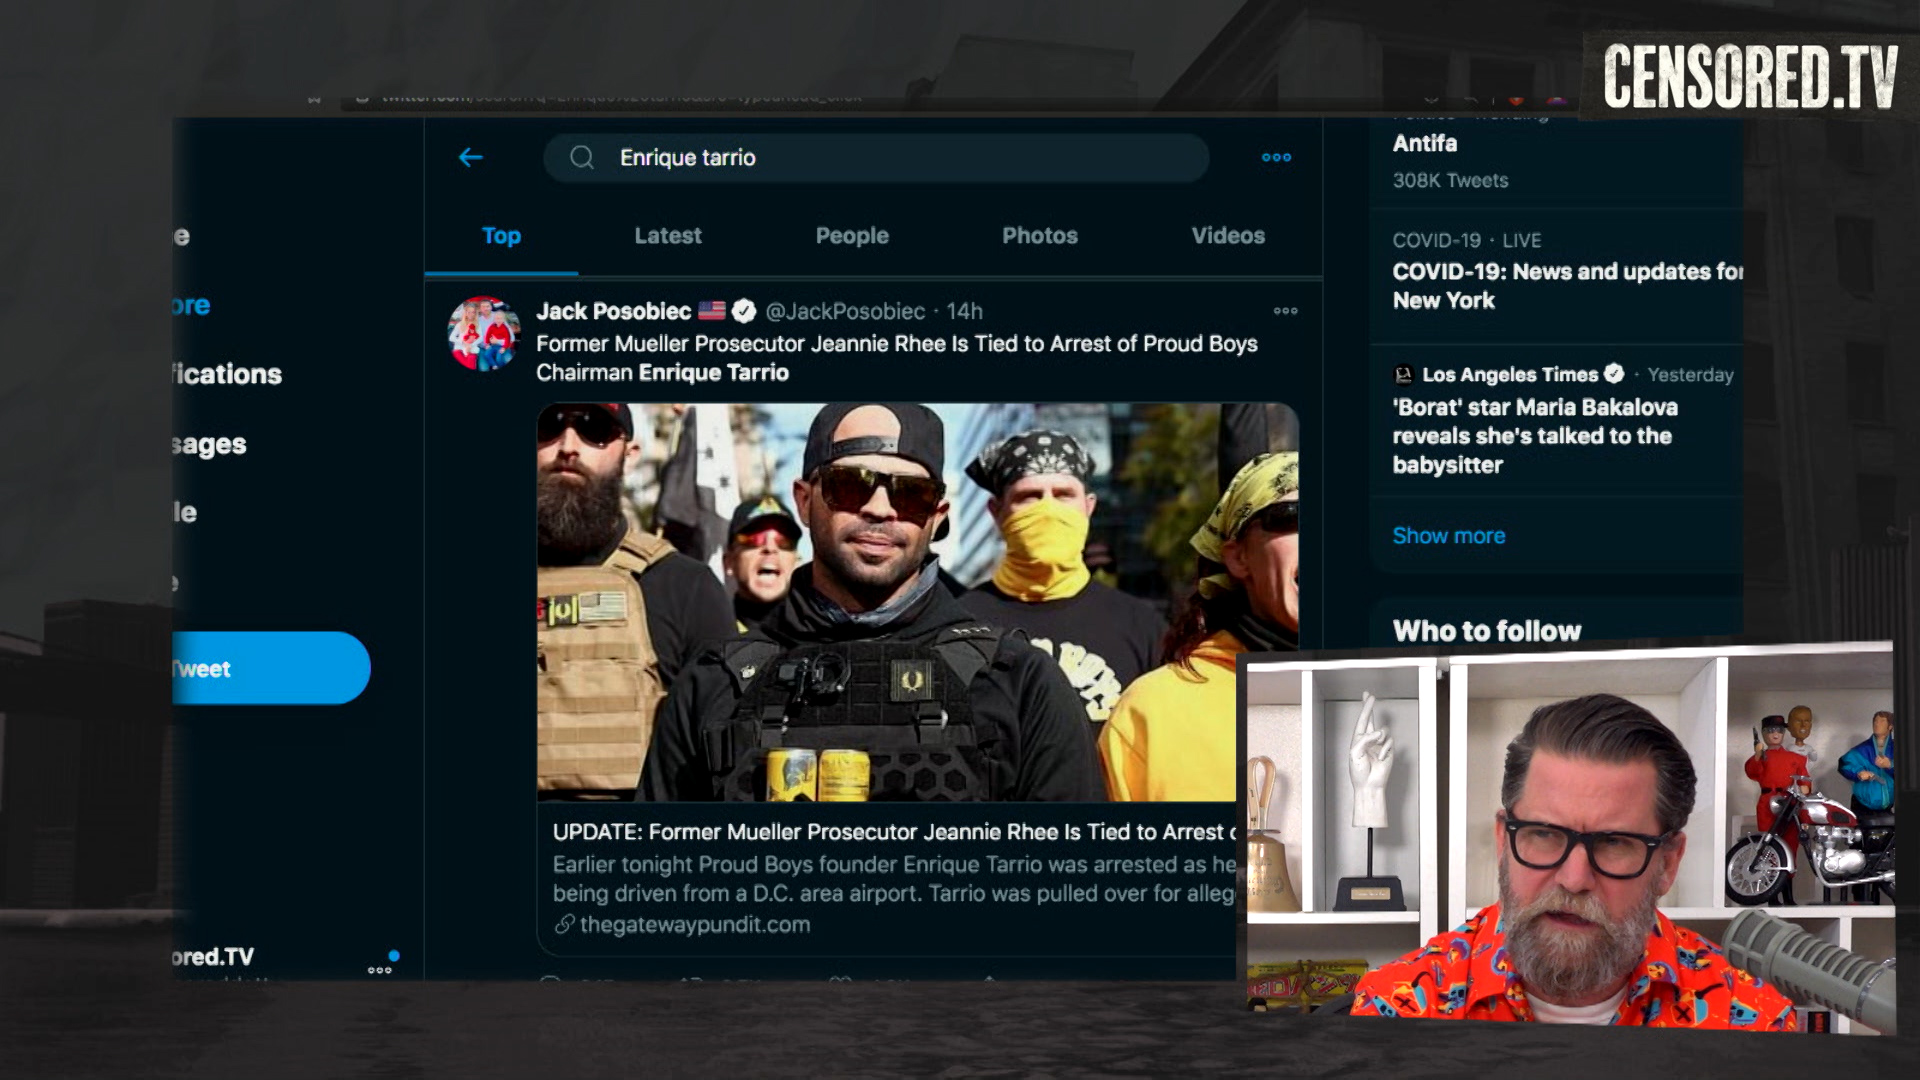1920x1080 pixels.
Task: Click the Censored.TV account label in the sidebar
Action: (x=213, y=956)
